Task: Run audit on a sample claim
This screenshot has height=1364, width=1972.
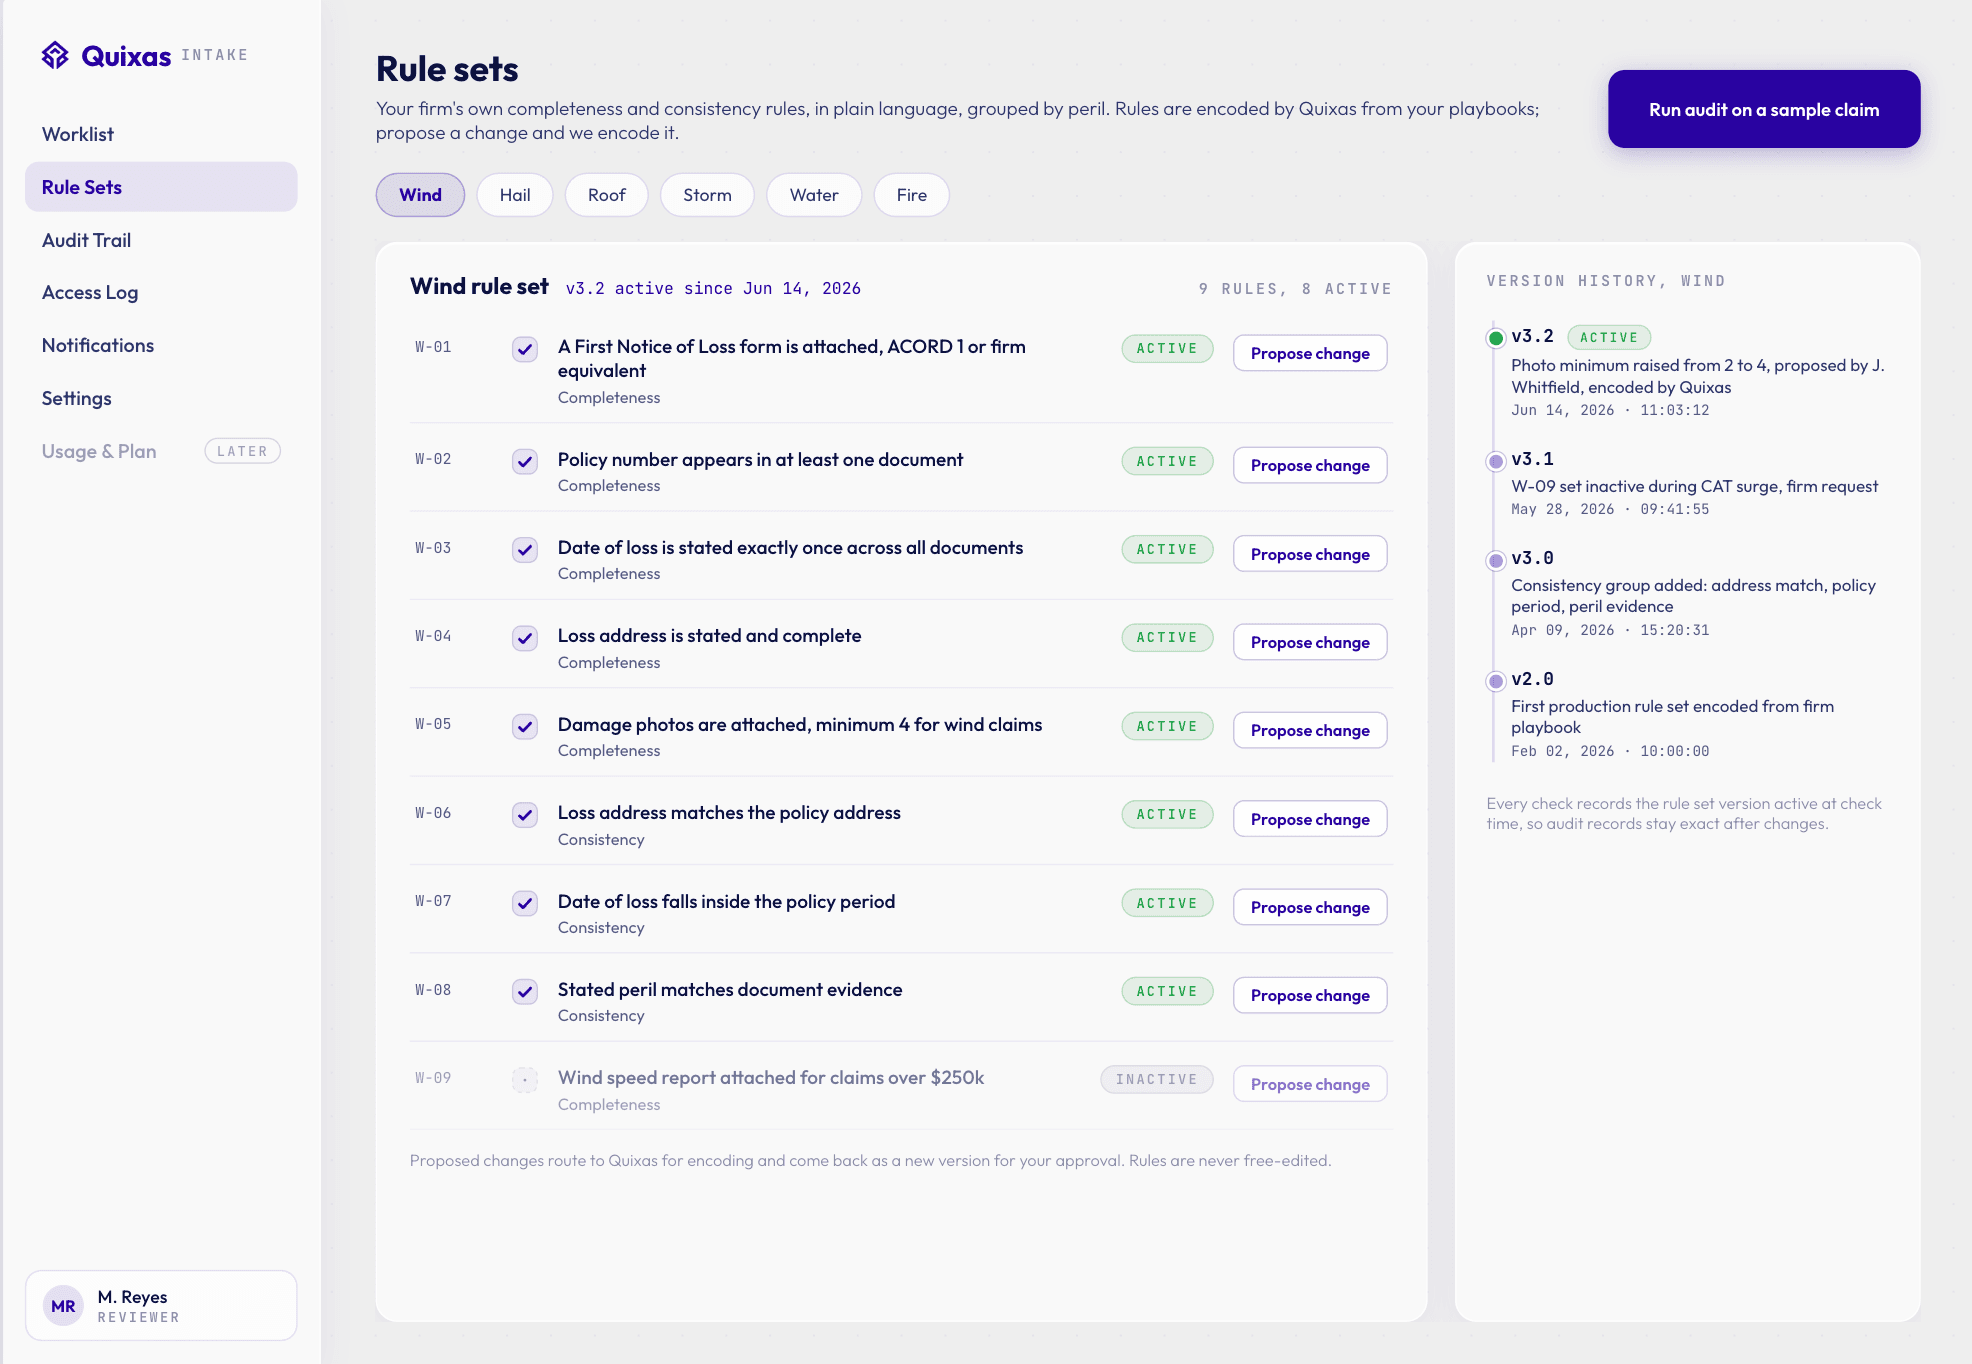Action: coord(1764,109)
